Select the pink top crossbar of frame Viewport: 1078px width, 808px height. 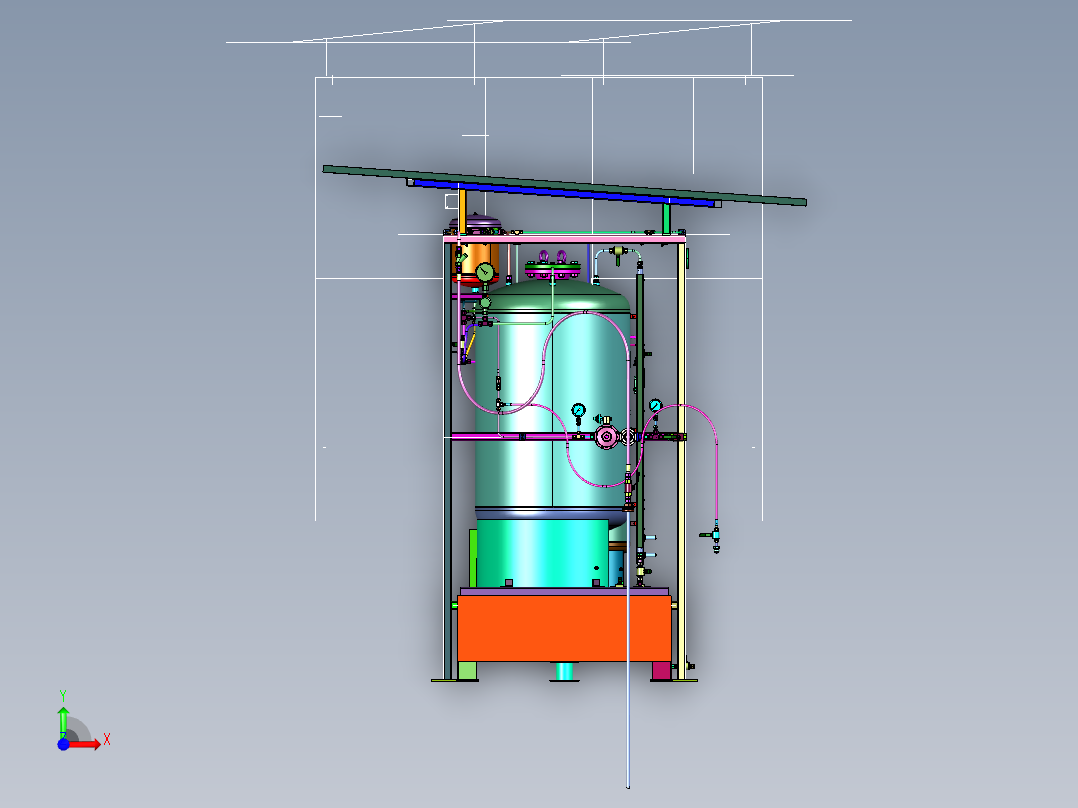tap(564, 239)
